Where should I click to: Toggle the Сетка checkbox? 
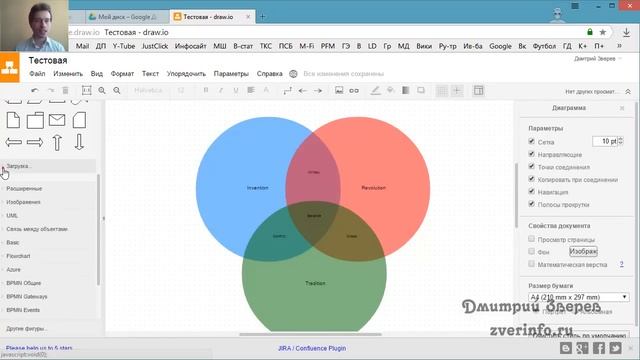531,141
